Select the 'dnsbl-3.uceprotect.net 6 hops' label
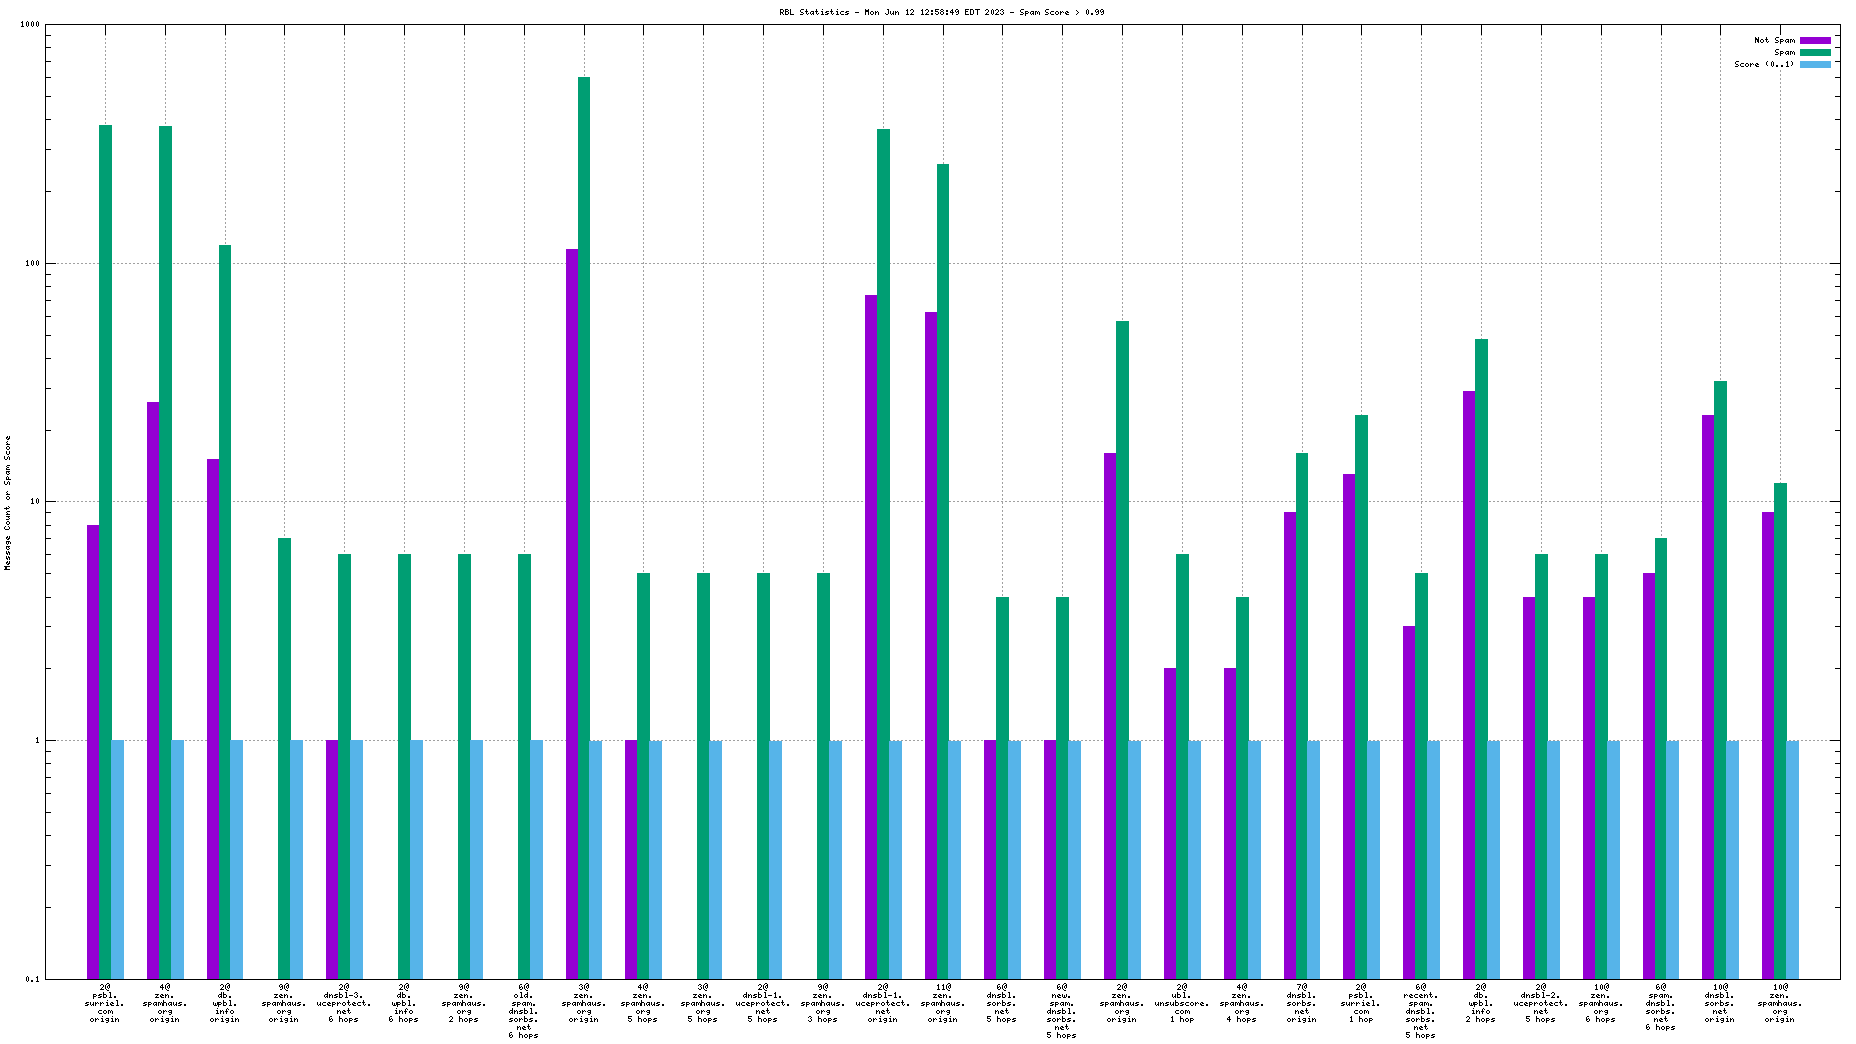1856x1044 pixels. click(344, 1003)
